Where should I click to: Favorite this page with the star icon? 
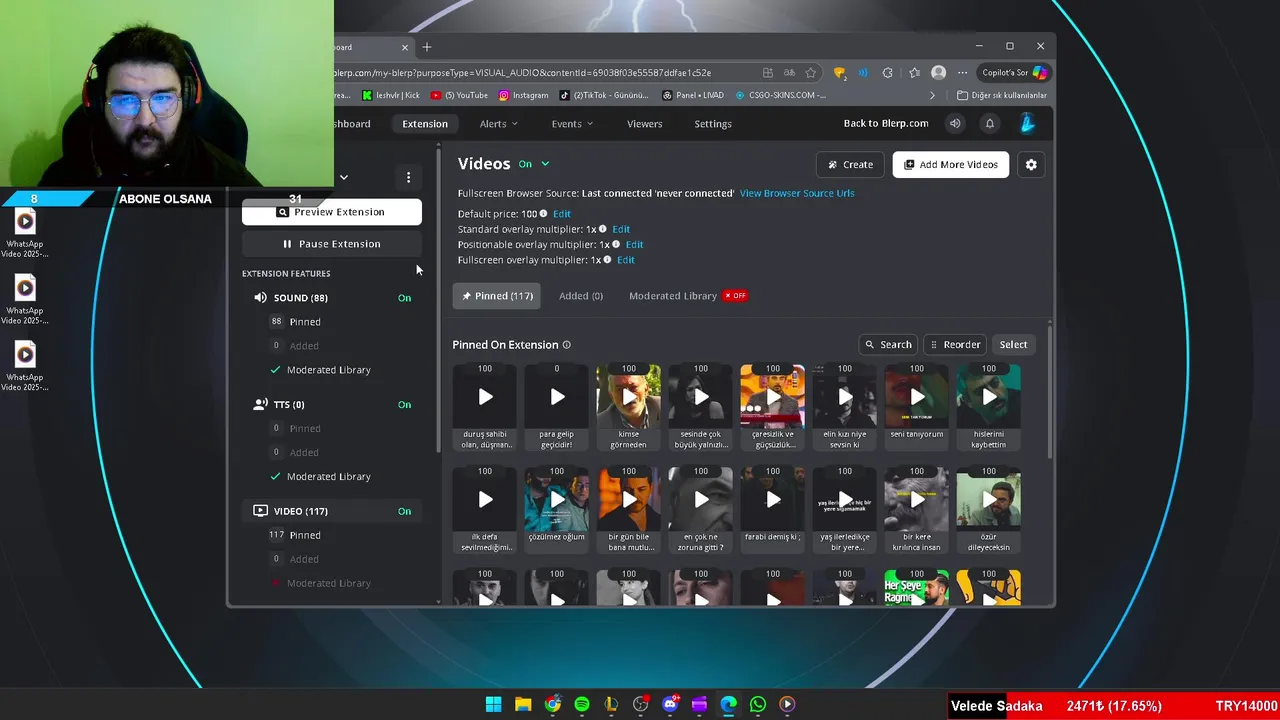[811, 73]
